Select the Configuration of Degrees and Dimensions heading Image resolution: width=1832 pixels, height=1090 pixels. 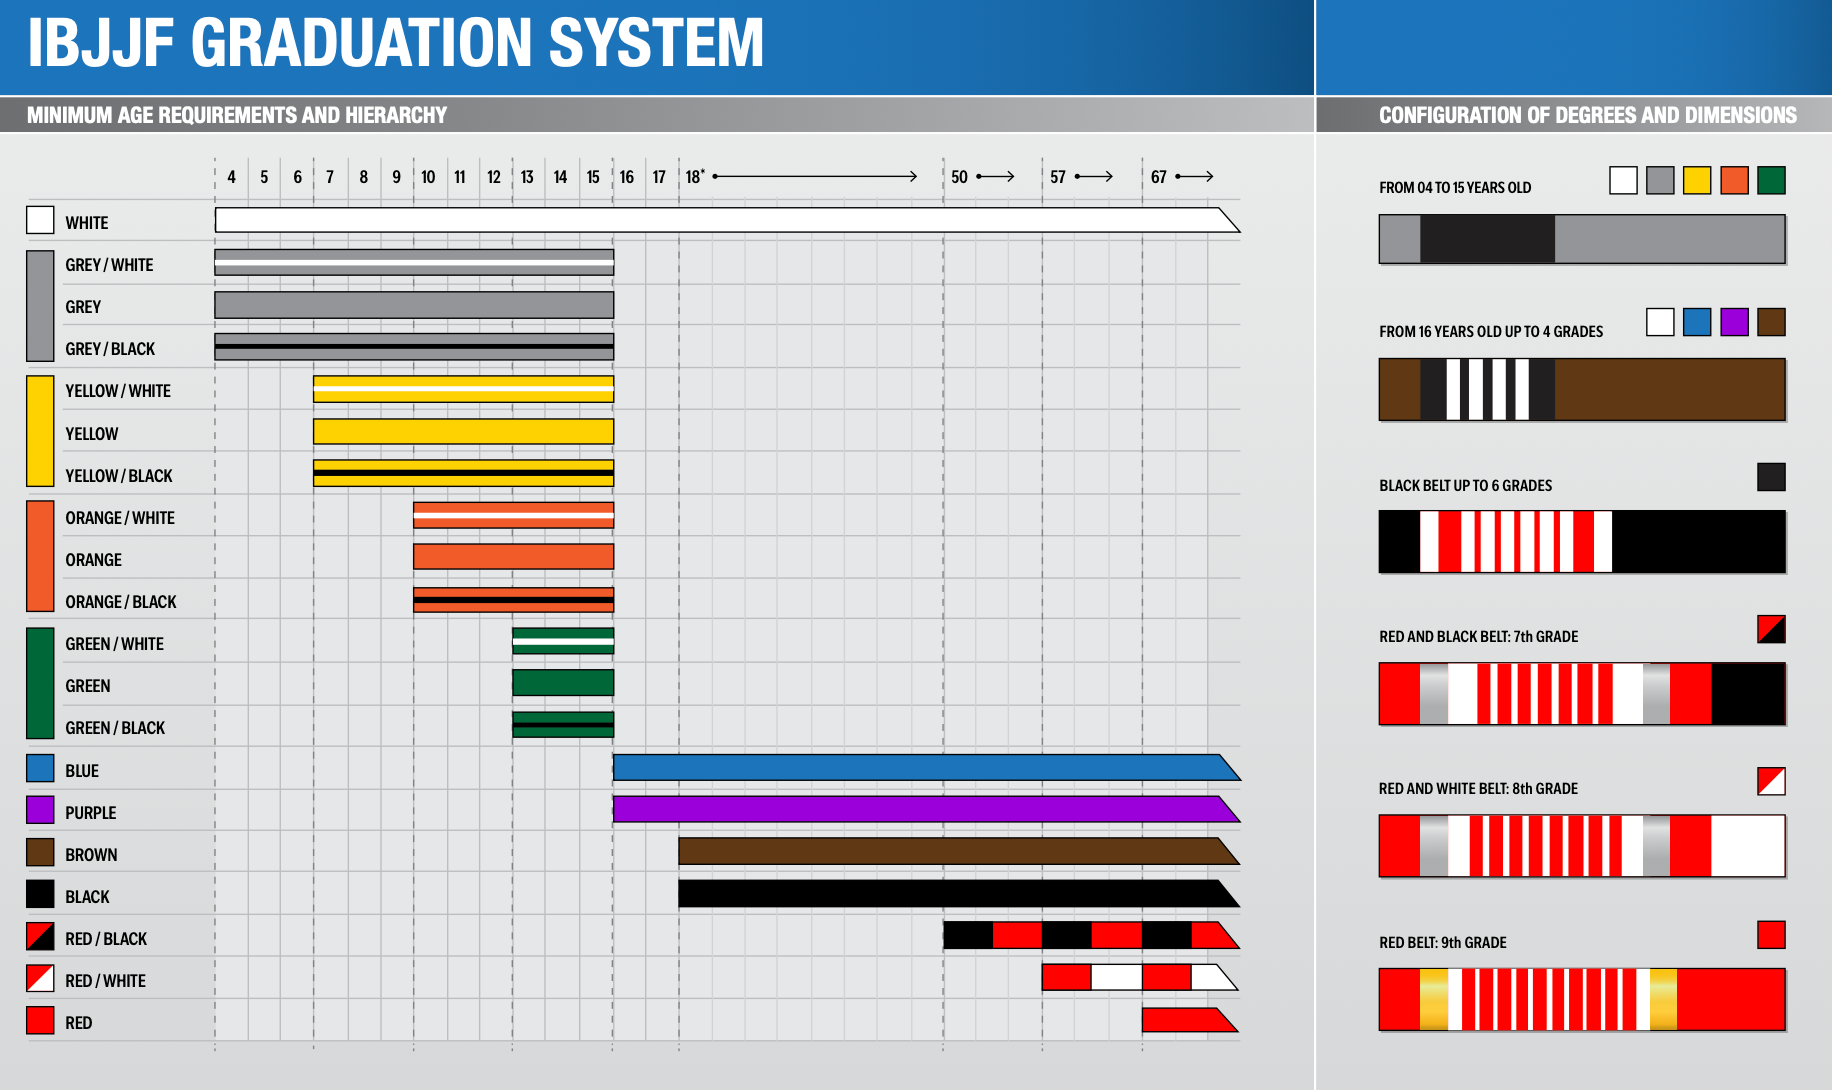[x=1587, y=115]
